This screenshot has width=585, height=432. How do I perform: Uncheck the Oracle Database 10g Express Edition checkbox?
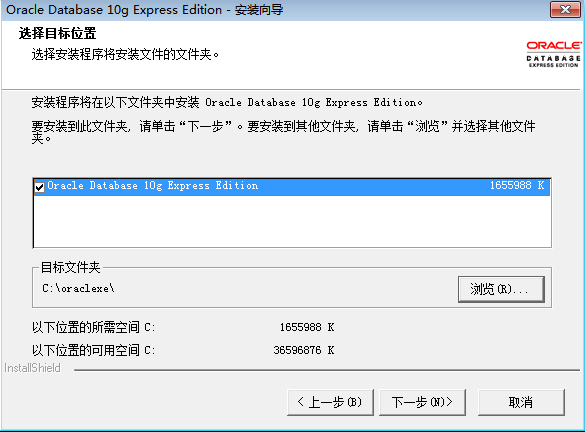tap(40, 187)
